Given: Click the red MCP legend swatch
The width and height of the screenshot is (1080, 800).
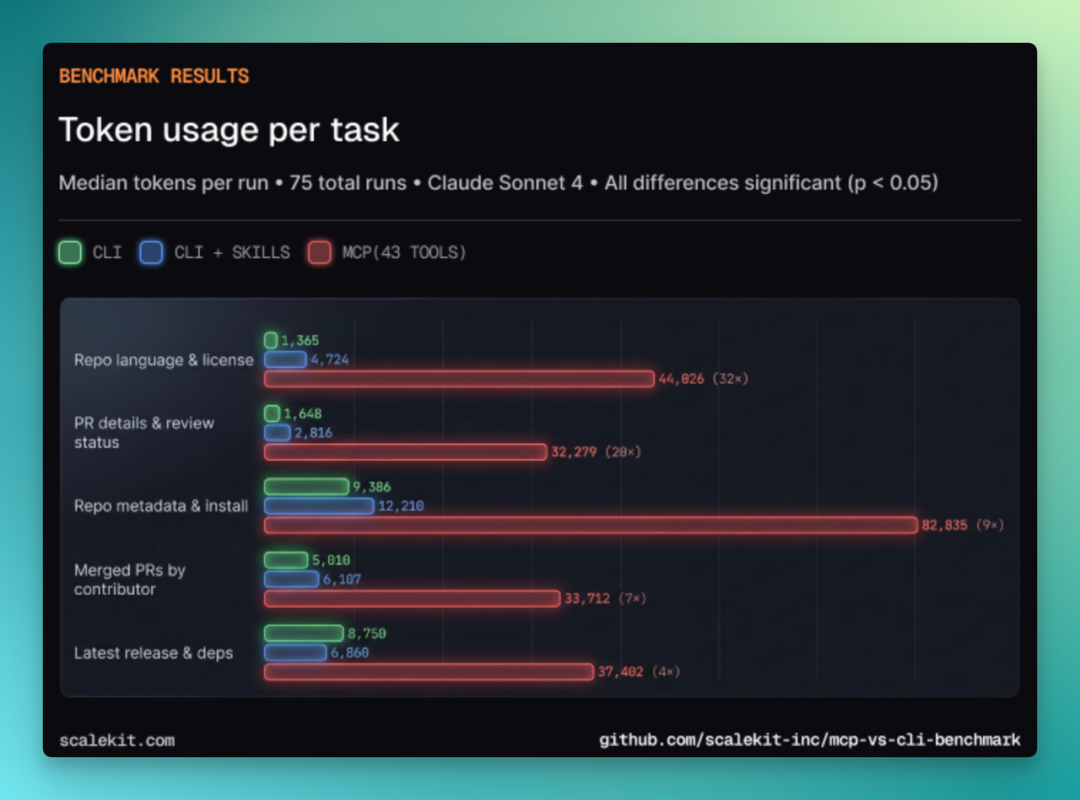Looking at the screenshot, I should pyautogui.click(x=319, y=252).
